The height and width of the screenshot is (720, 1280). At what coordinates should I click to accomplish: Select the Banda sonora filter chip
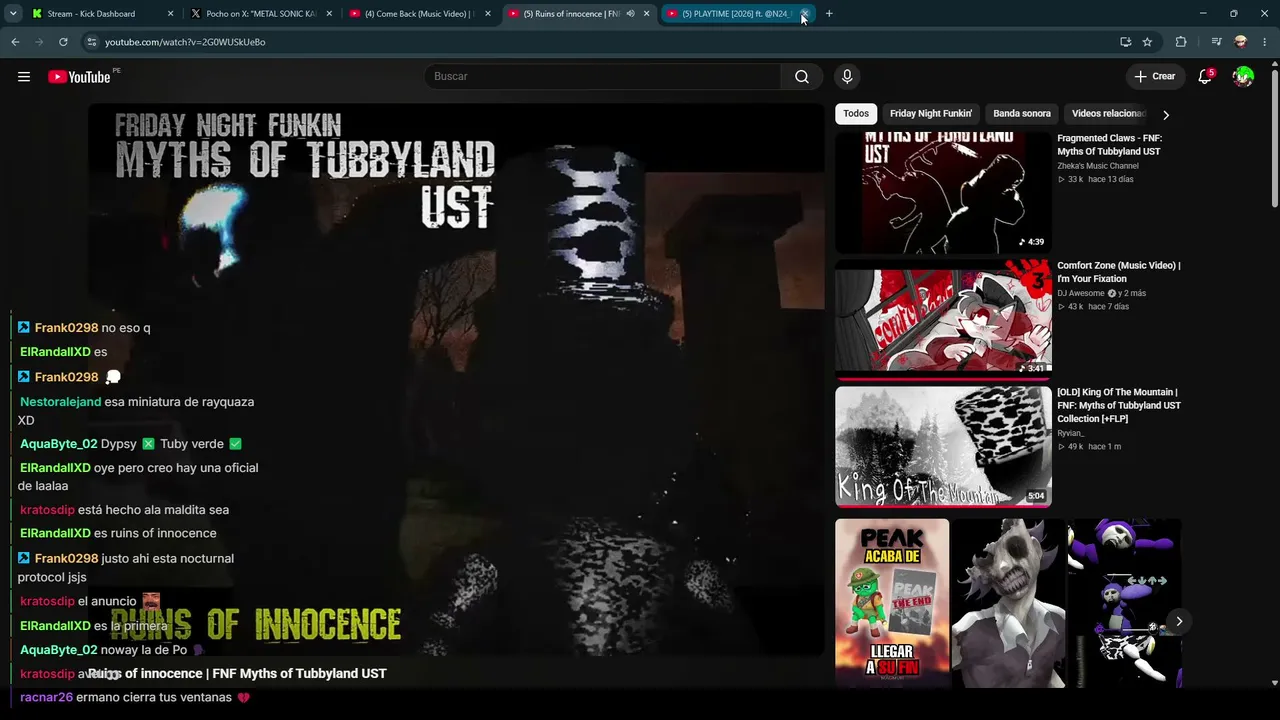click(1022, 114)
